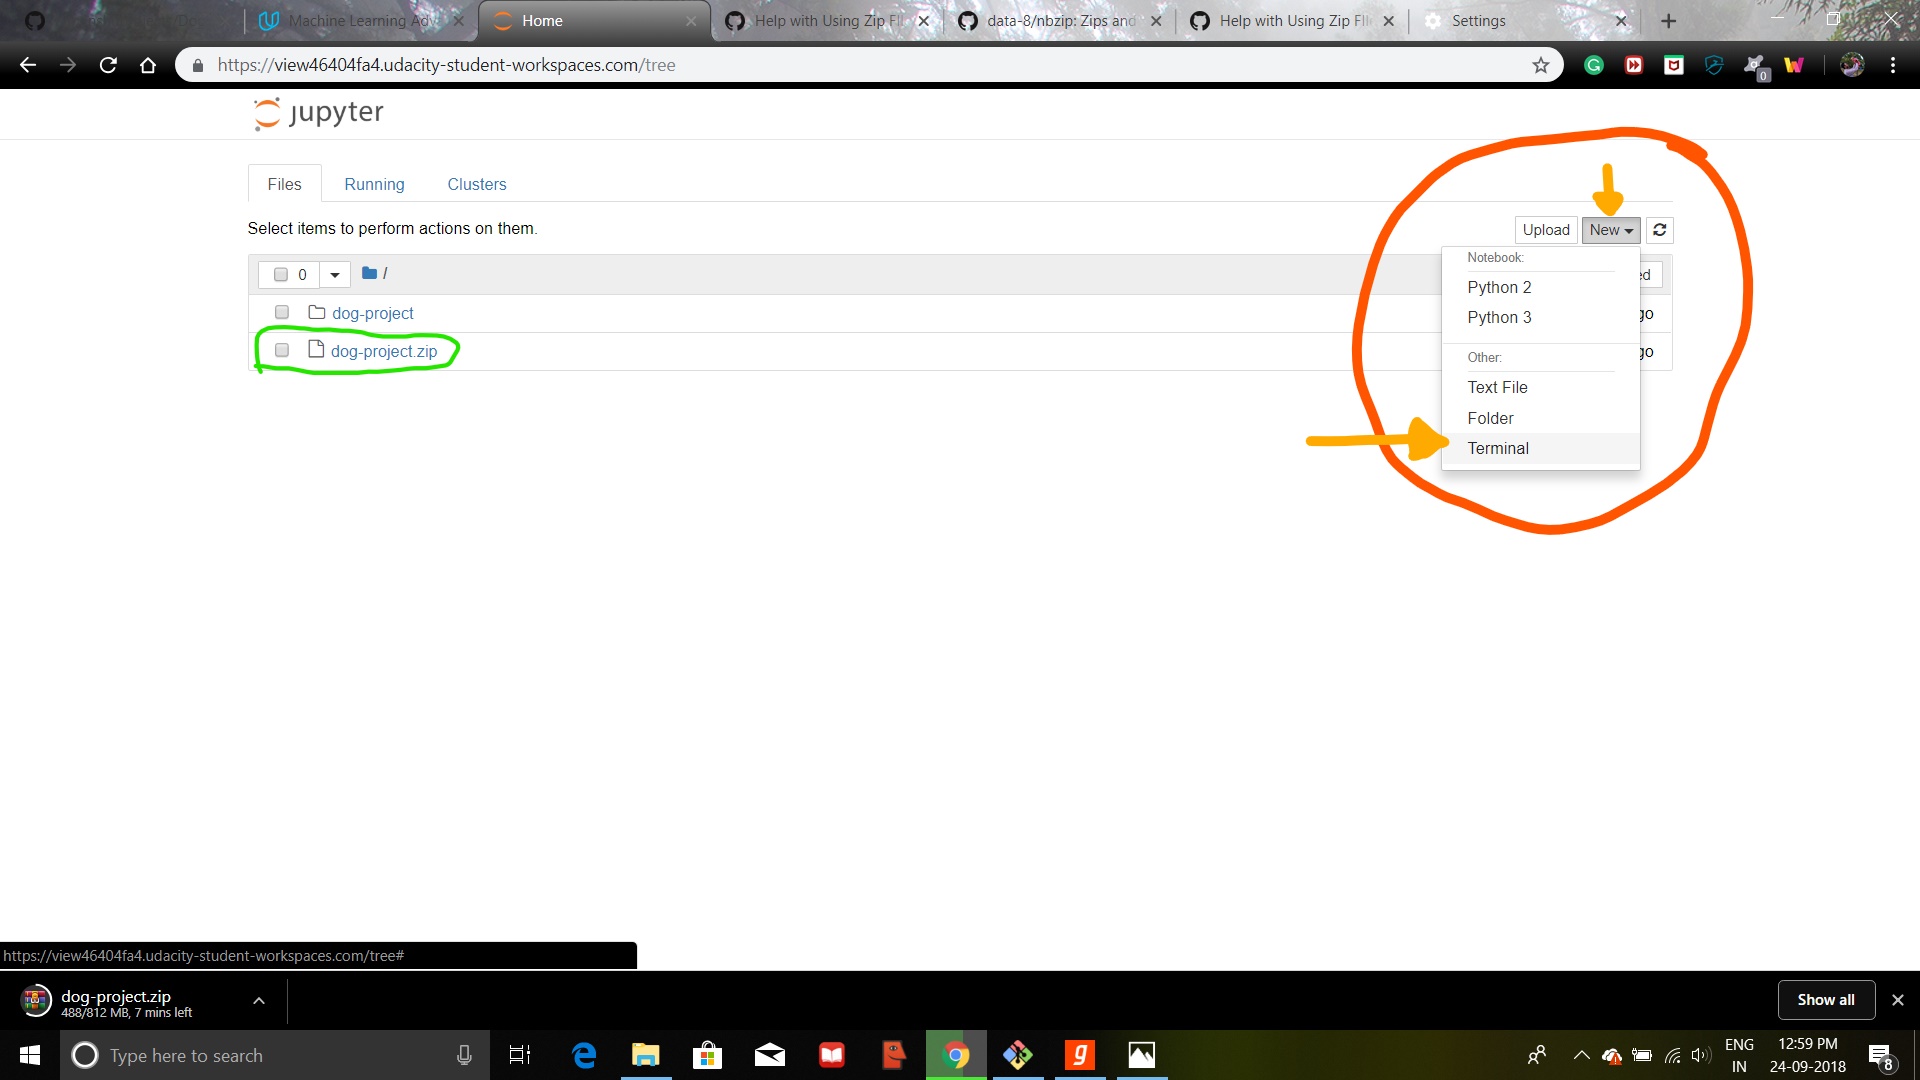Open Chrome three-dot menu
1920x1080 pixels.
click(1892, 66)
